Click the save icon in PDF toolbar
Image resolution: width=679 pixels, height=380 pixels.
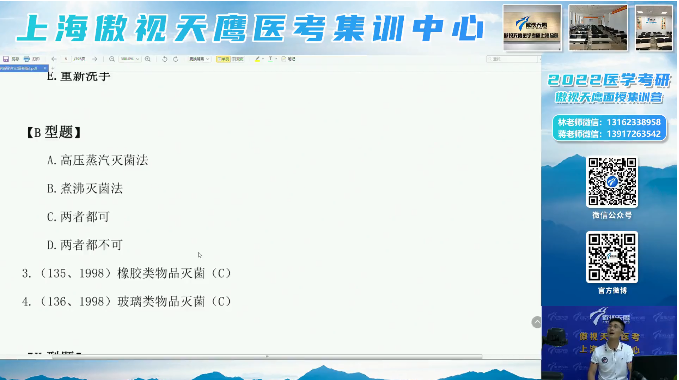(x=6, y=59)
